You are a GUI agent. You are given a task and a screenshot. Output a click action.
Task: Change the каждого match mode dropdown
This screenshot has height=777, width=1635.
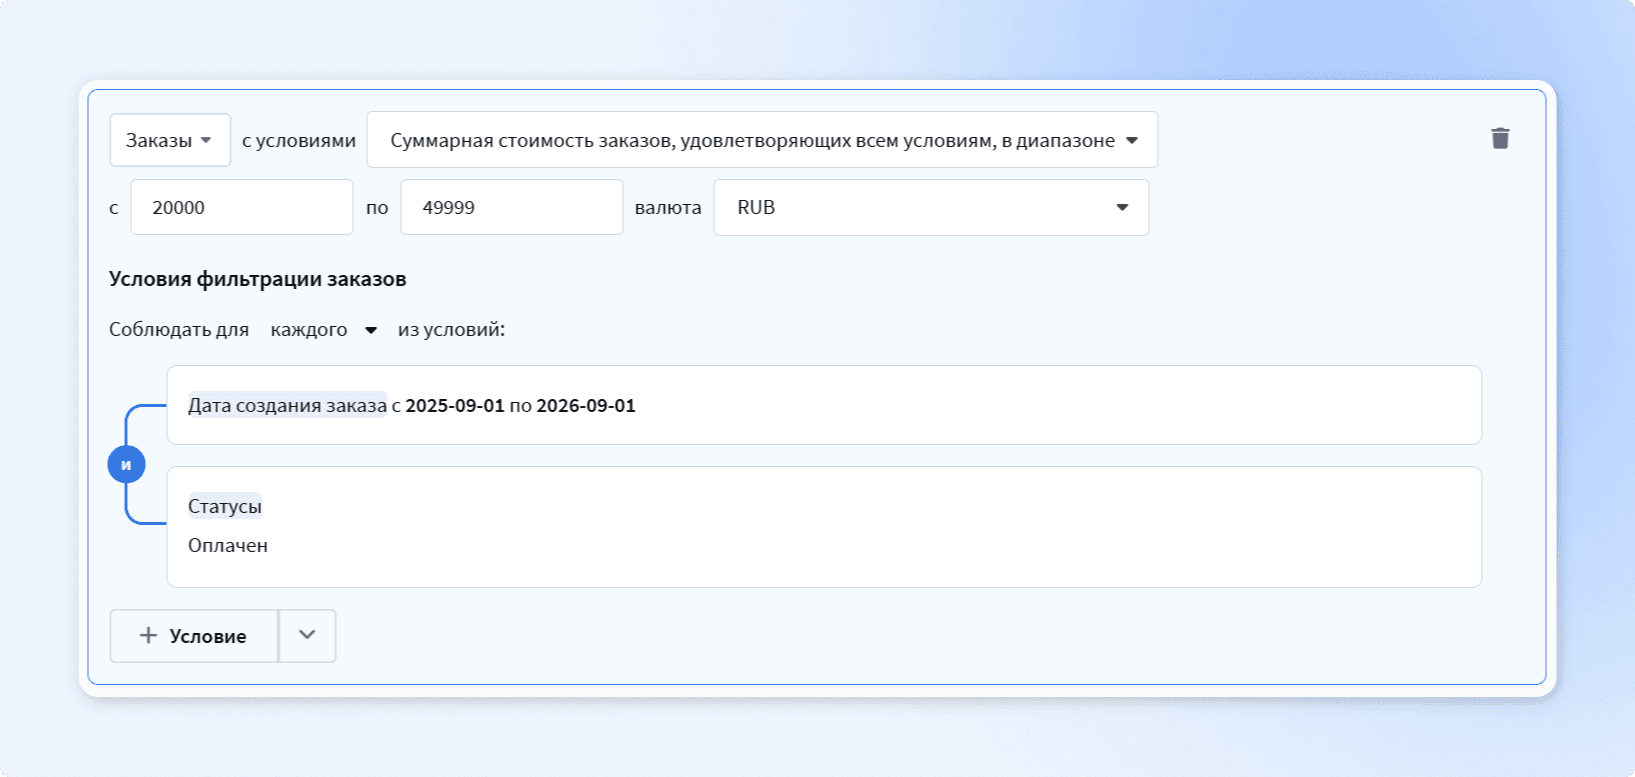323,330
